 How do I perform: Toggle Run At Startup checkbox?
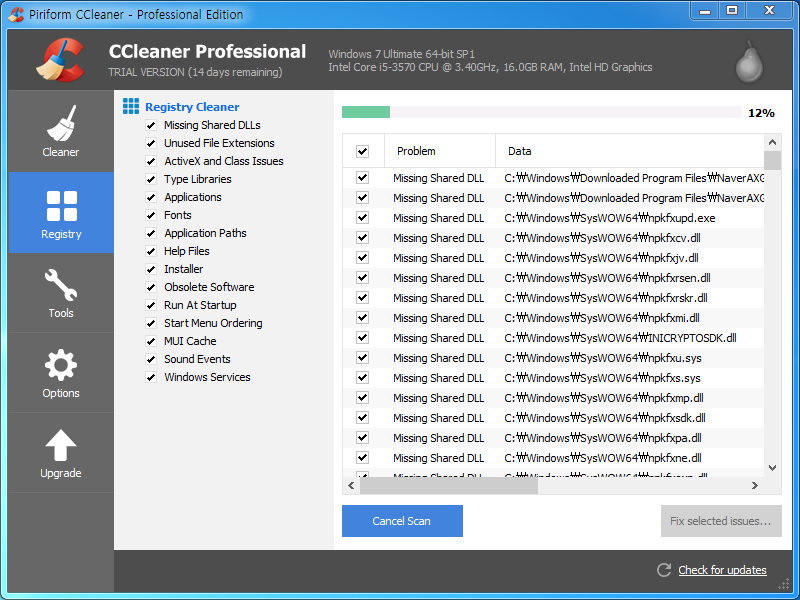(151, 305)
